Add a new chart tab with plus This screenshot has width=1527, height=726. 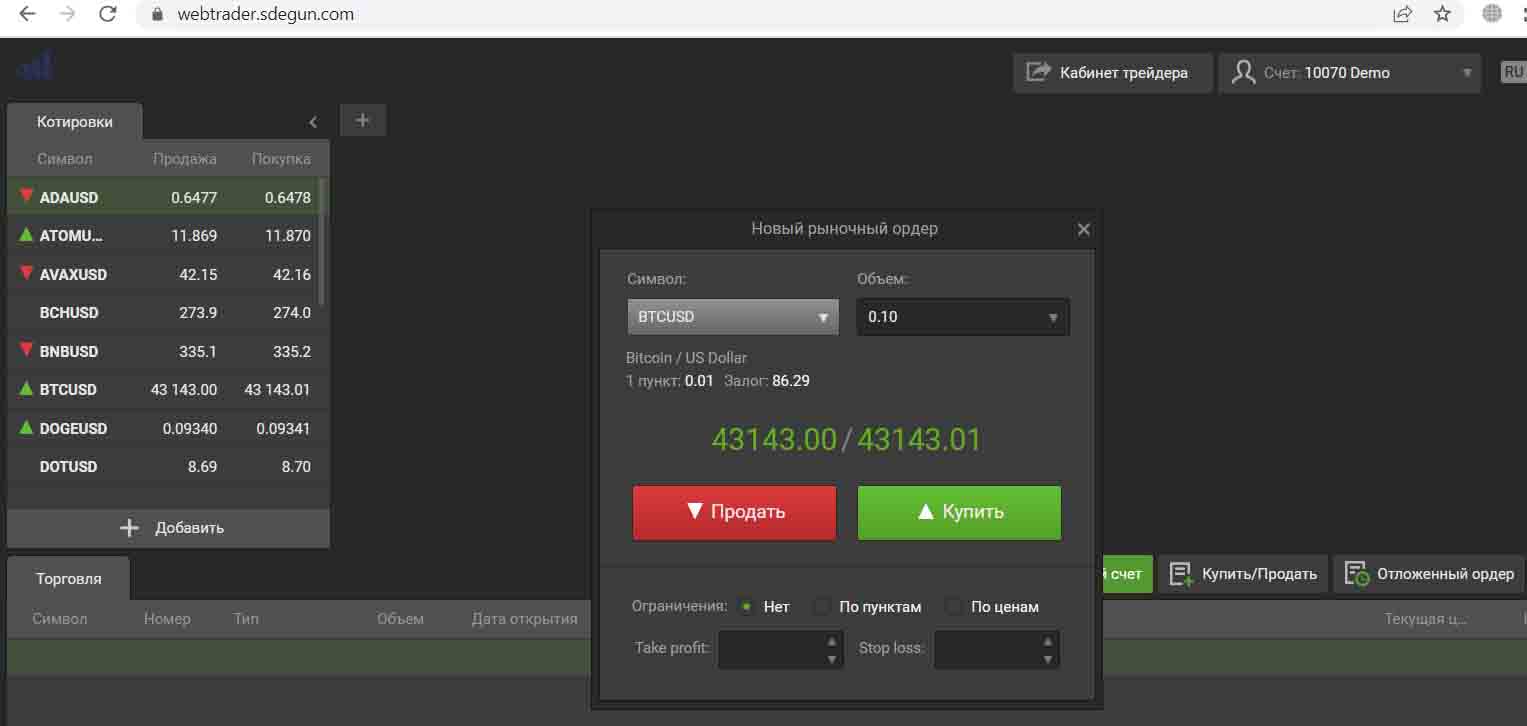(363, 120)
